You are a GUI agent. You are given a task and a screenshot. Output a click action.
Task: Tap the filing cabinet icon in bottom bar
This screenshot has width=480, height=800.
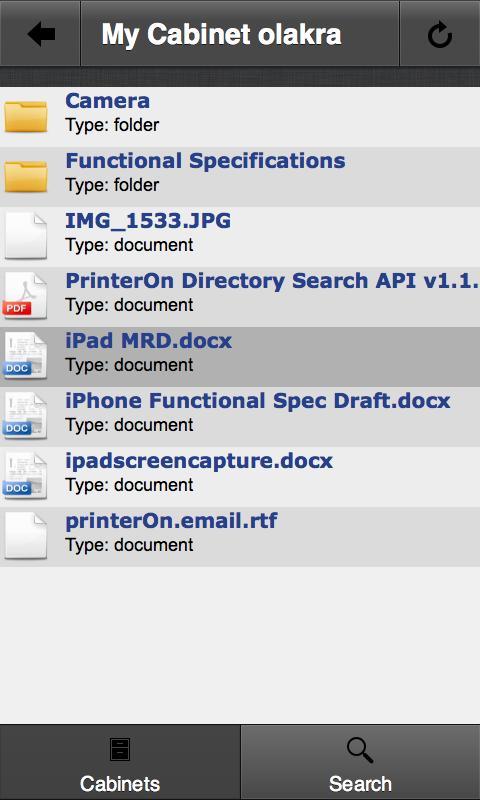120,750
